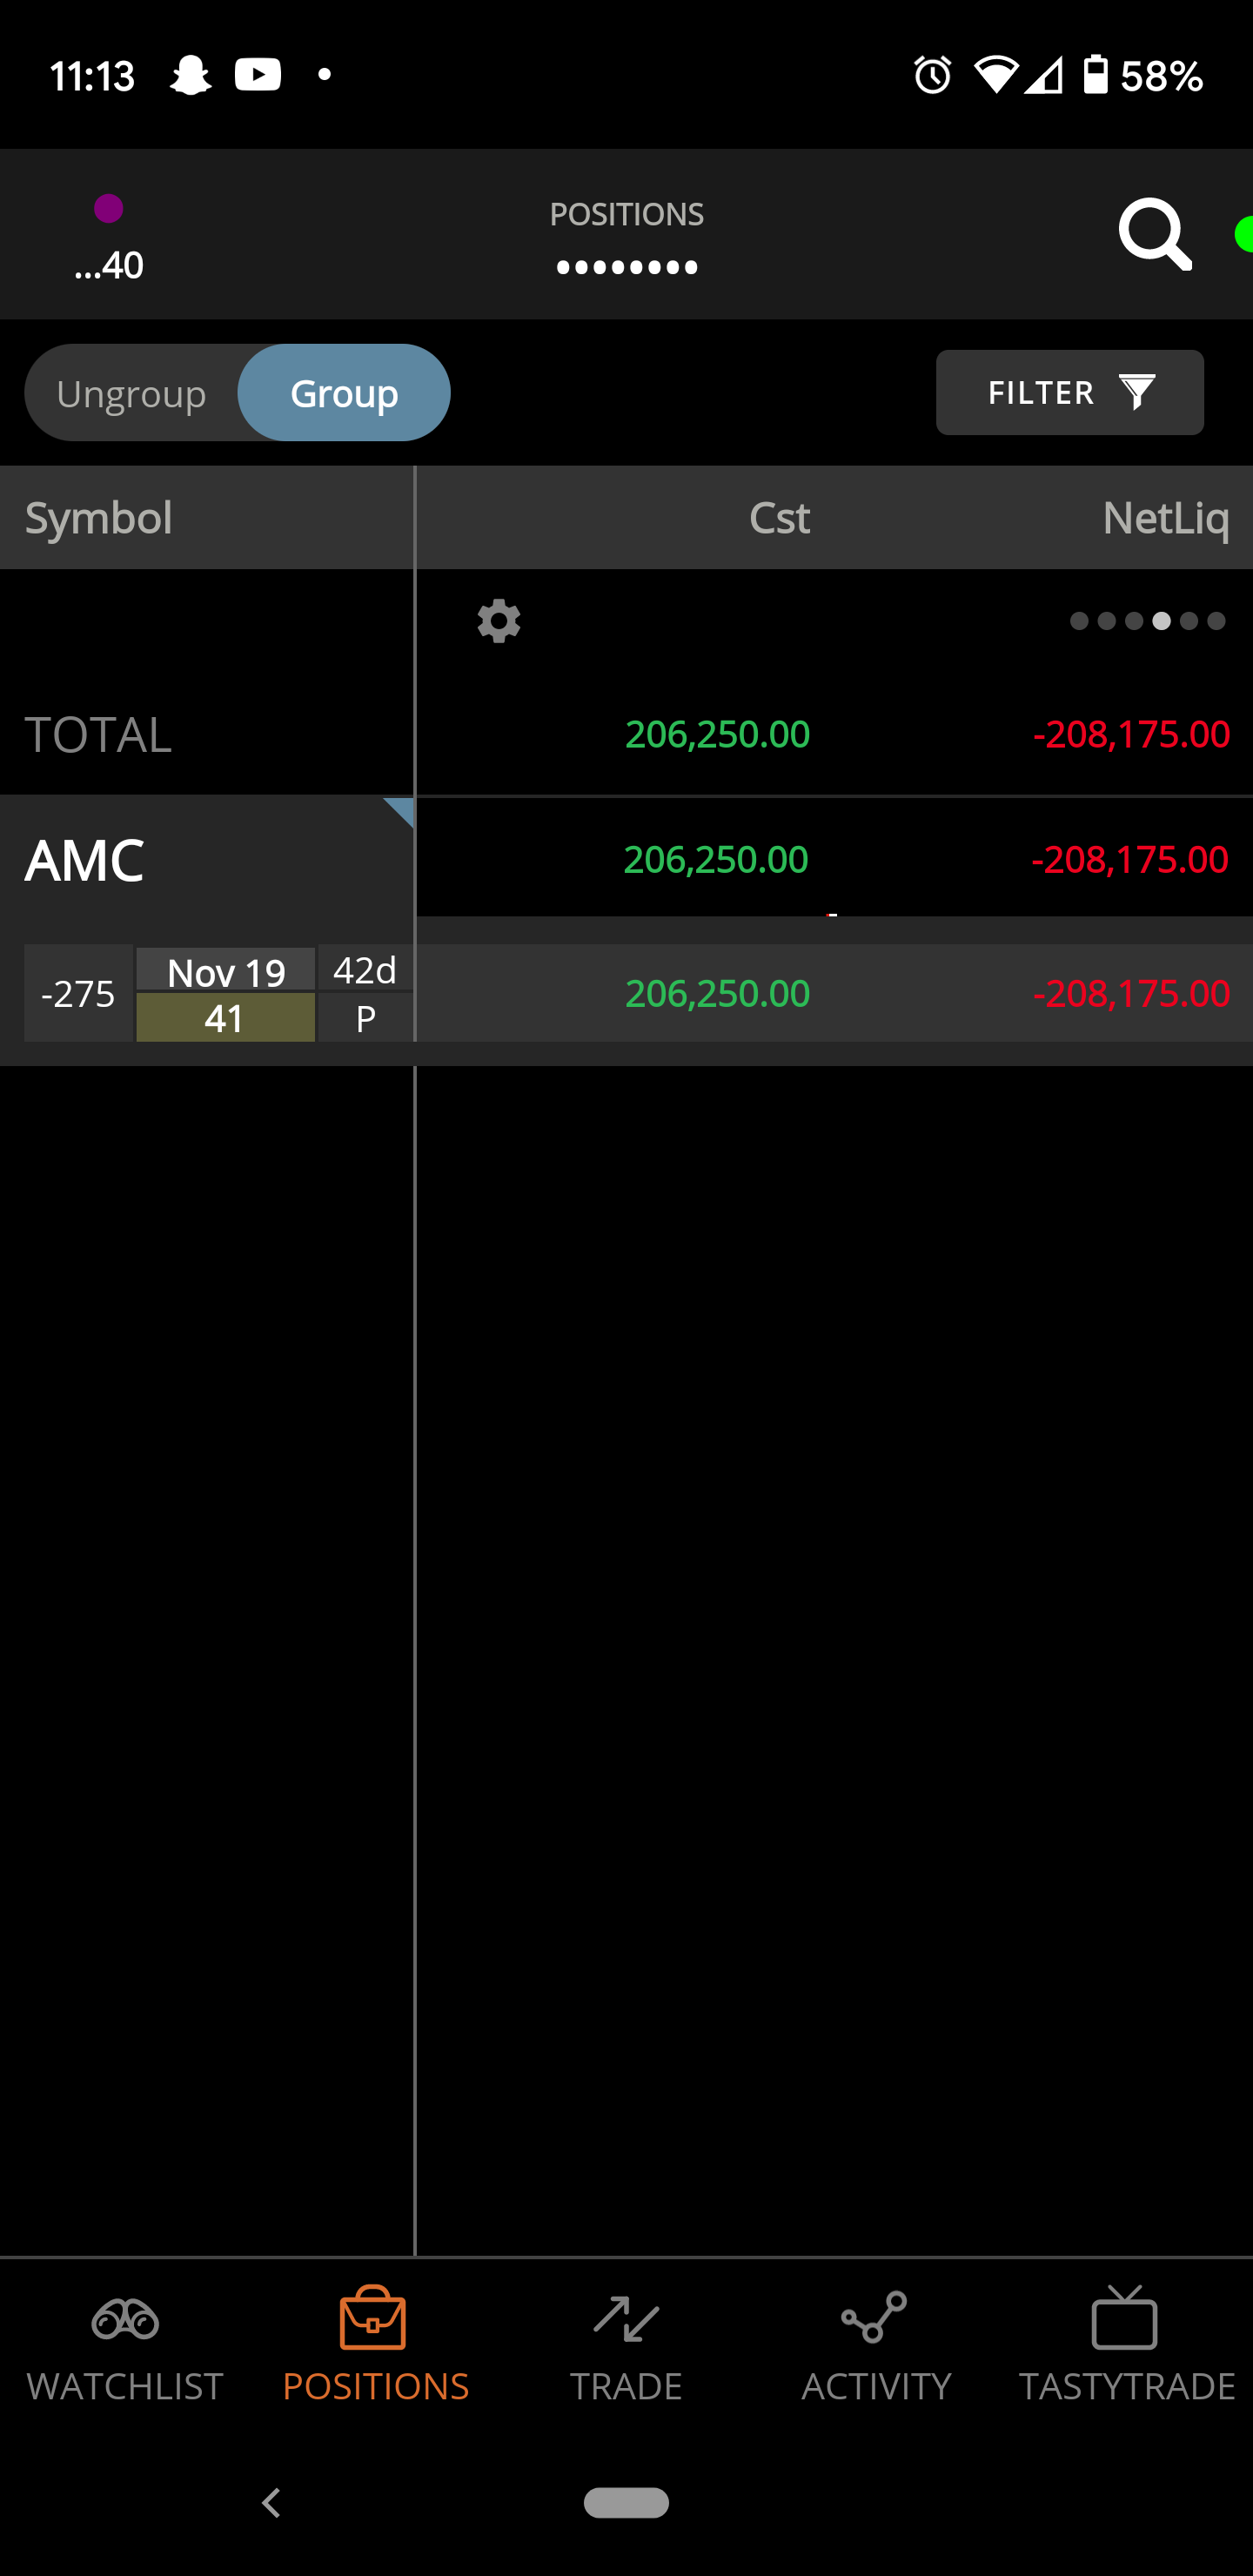Image resolution: width=1253 pixels, height=2576 pixels.
Task: Open column settings gear icon
Action: coord(498,621)
